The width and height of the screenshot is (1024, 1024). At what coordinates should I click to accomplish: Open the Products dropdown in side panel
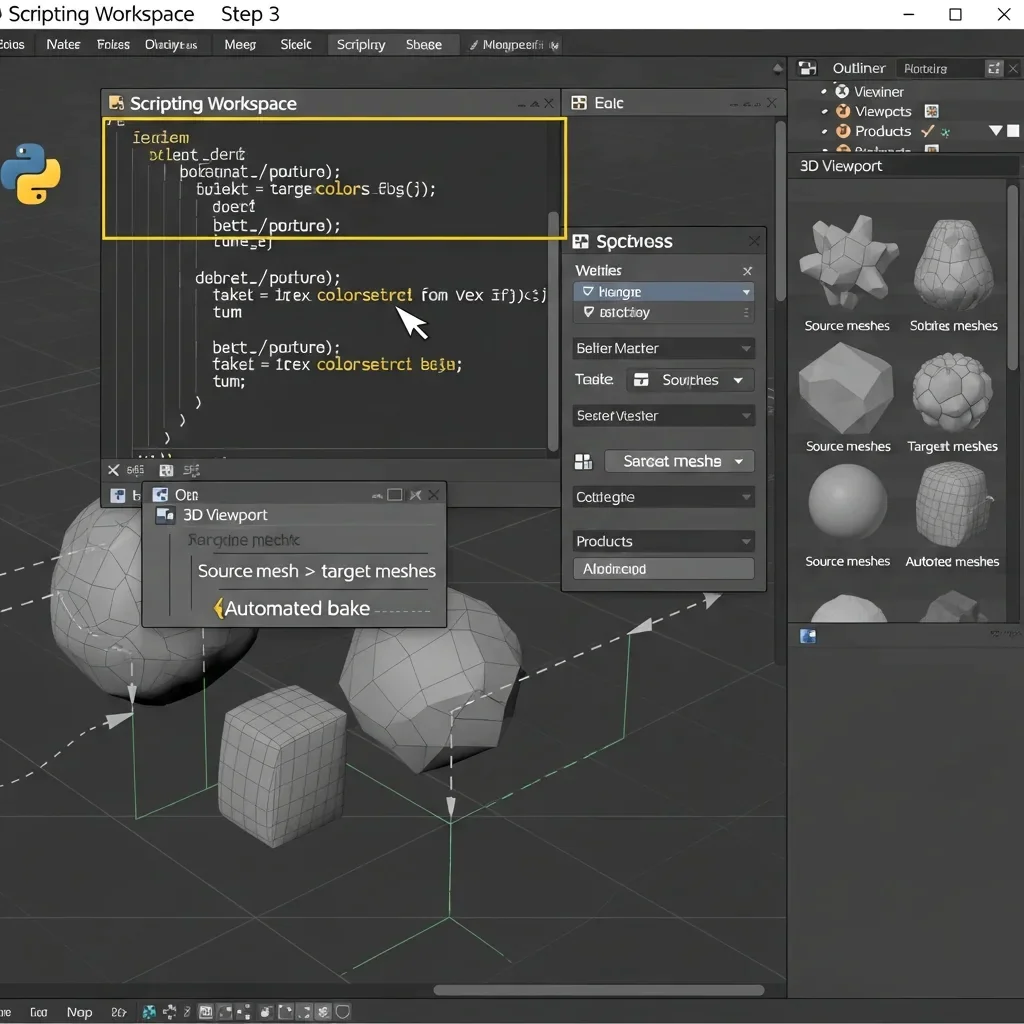tap(664, 541)
